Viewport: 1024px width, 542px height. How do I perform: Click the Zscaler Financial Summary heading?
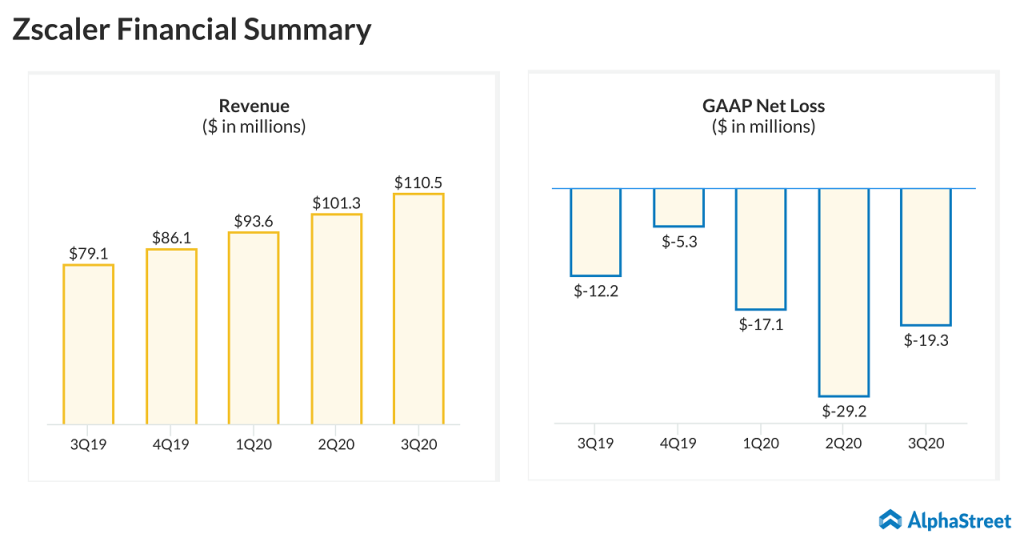coord(191,30)
